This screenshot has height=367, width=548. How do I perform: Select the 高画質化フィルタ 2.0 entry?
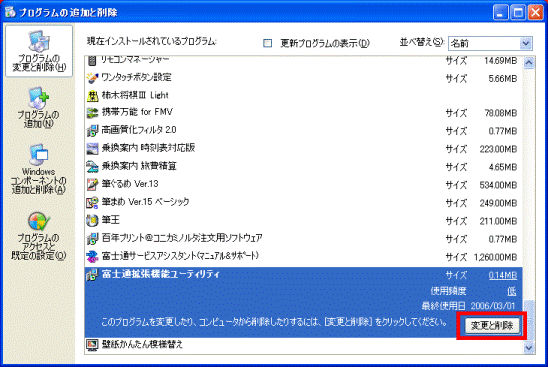pos(303,131)
